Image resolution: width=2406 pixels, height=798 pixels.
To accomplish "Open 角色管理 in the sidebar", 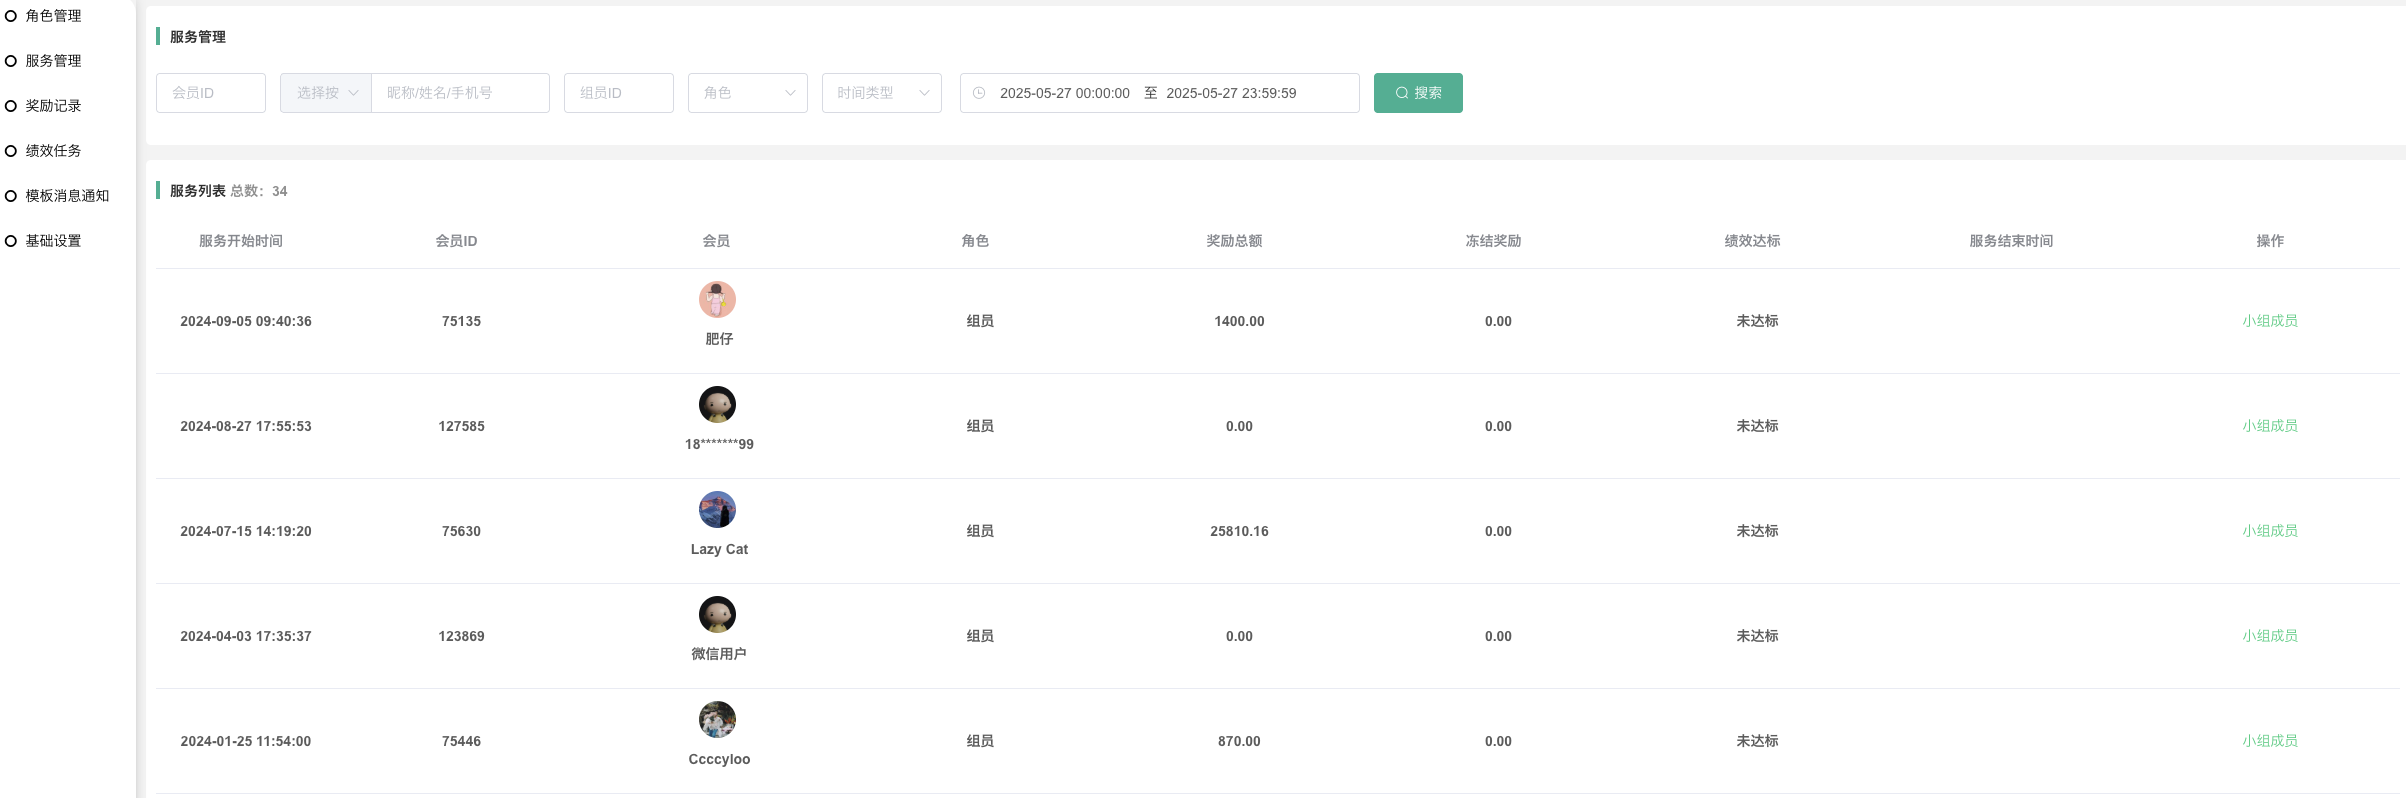I will 54,16.
